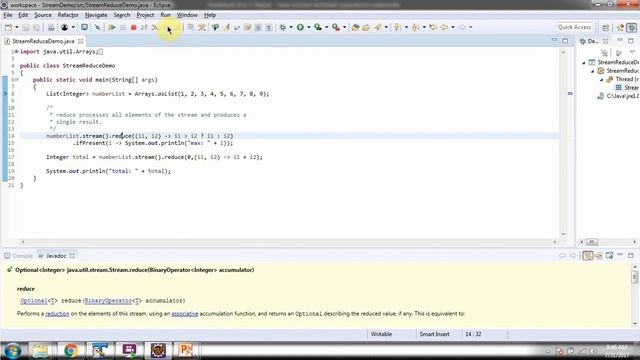This screenshot has height=360, width=640.
Task: Click the Print toolbar icon
Action: [x=51, y=27]
